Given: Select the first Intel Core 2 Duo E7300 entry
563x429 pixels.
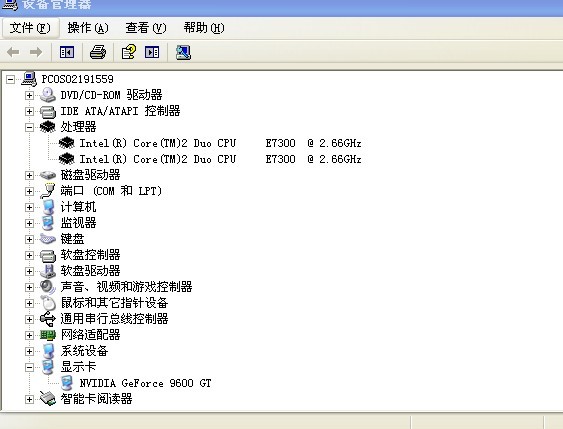Looking at the screenshot, I should (220, 143).
